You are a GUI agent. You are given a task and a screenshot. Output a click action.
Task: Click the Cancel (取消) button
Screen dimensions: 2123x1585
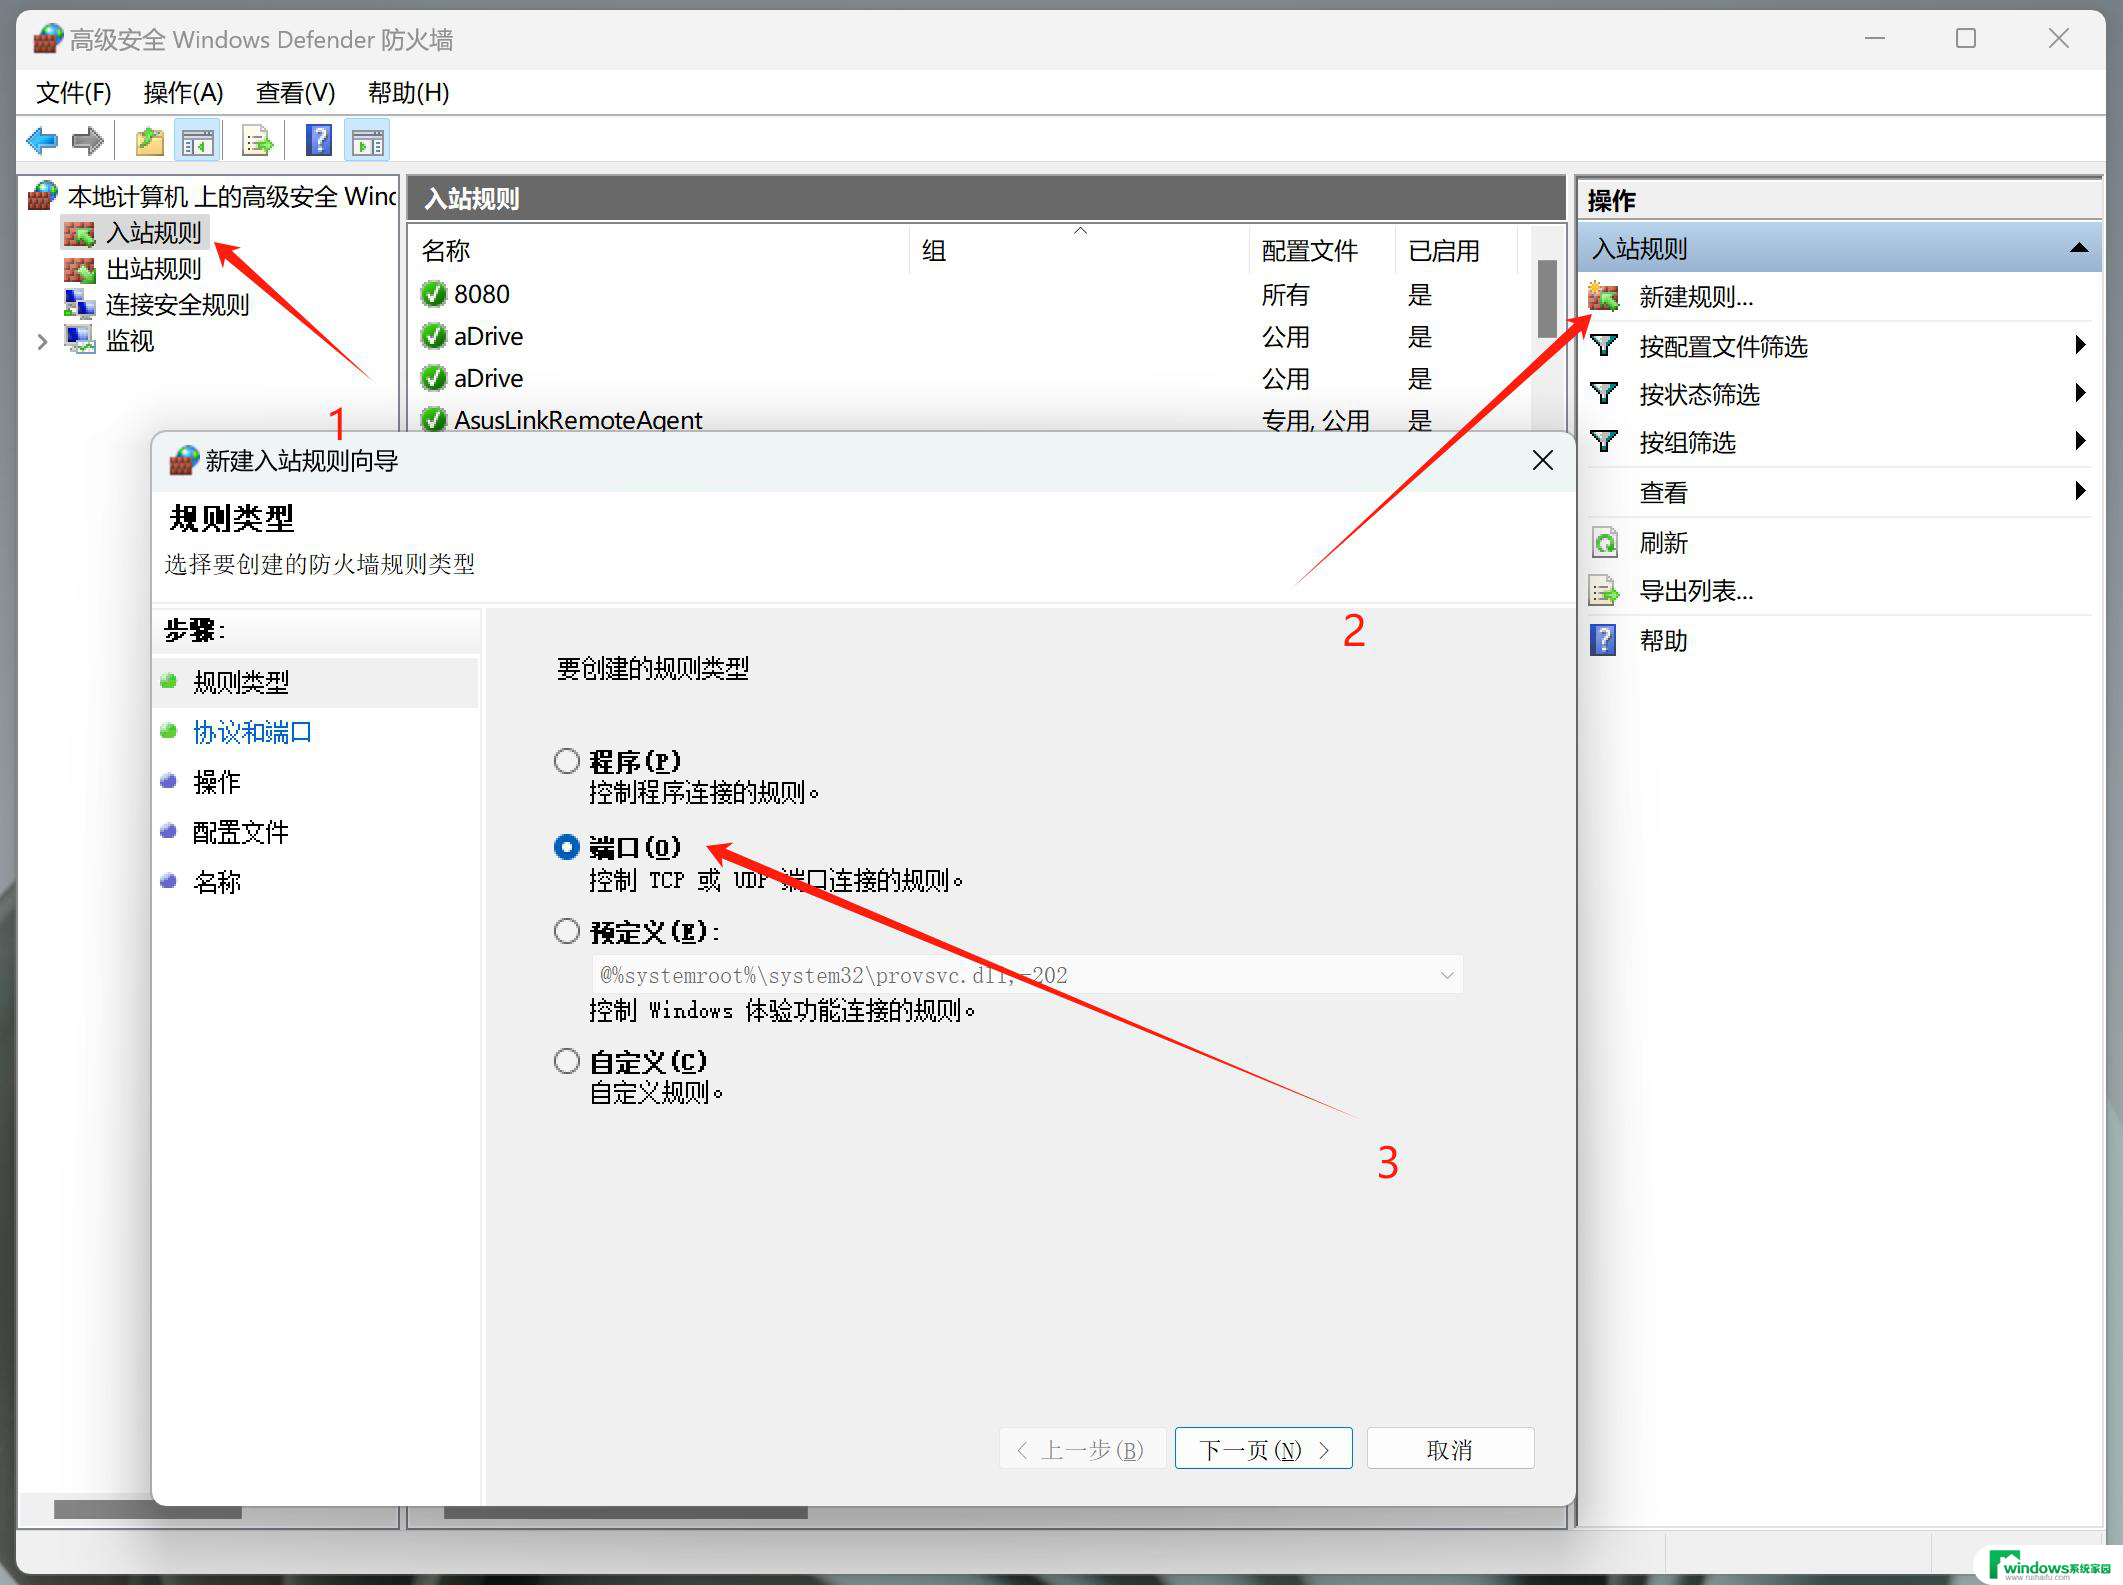(1449, 1449)
